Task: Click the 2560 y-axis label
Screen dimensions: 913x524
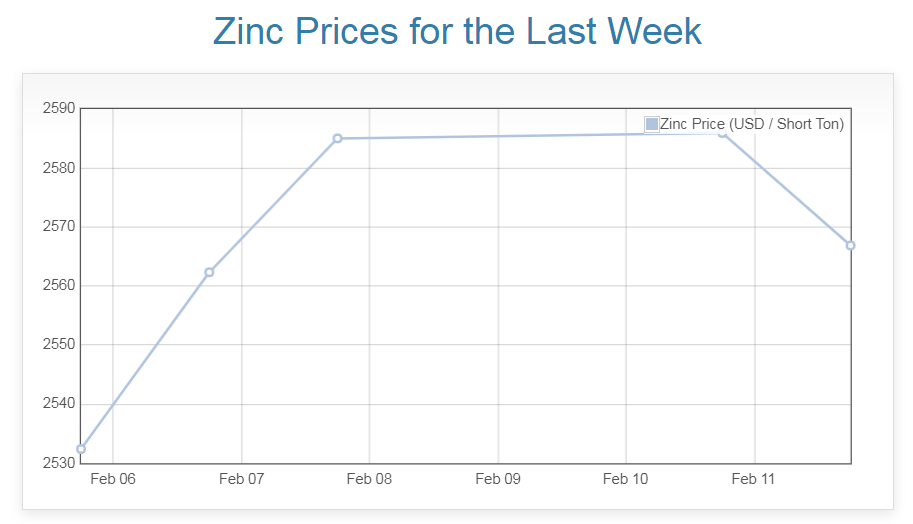Action: tap(59, 286)
